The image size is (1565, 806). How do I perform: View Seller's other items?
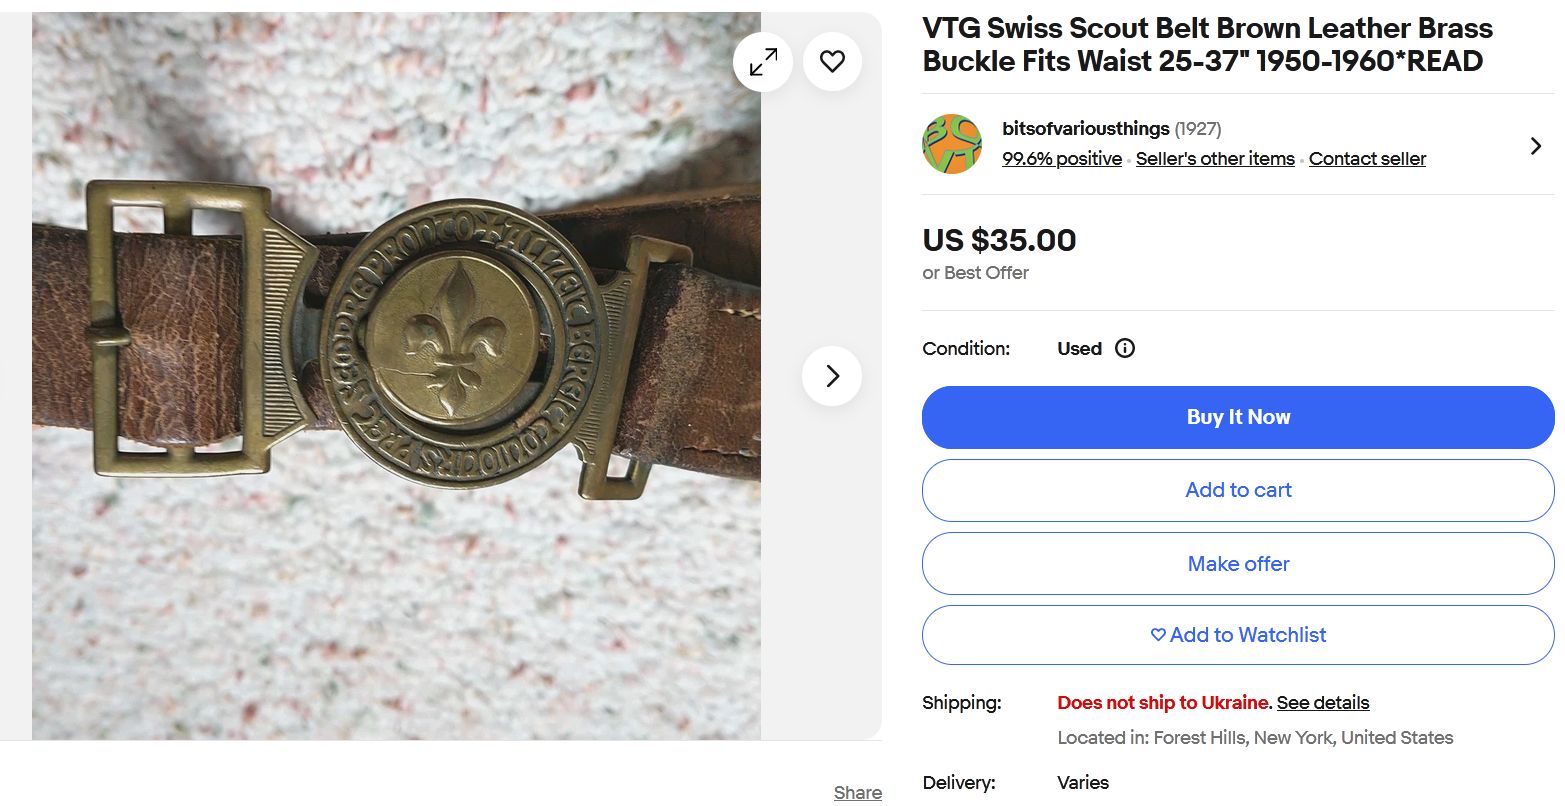pos(1215,159)
